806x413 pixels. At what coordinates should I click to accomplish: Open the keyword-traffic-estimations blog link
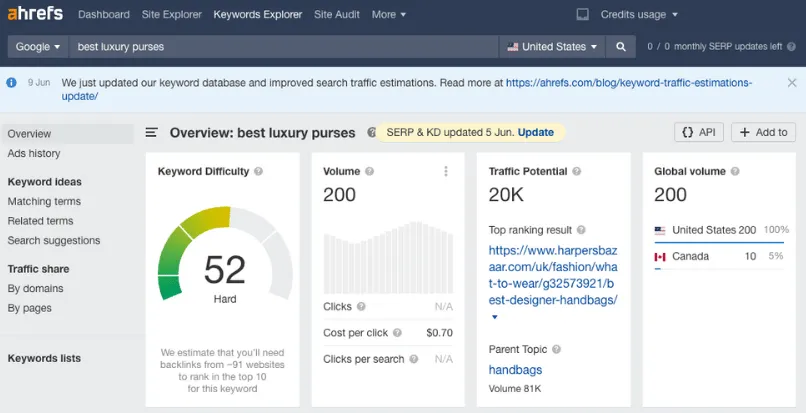[407, 89]
